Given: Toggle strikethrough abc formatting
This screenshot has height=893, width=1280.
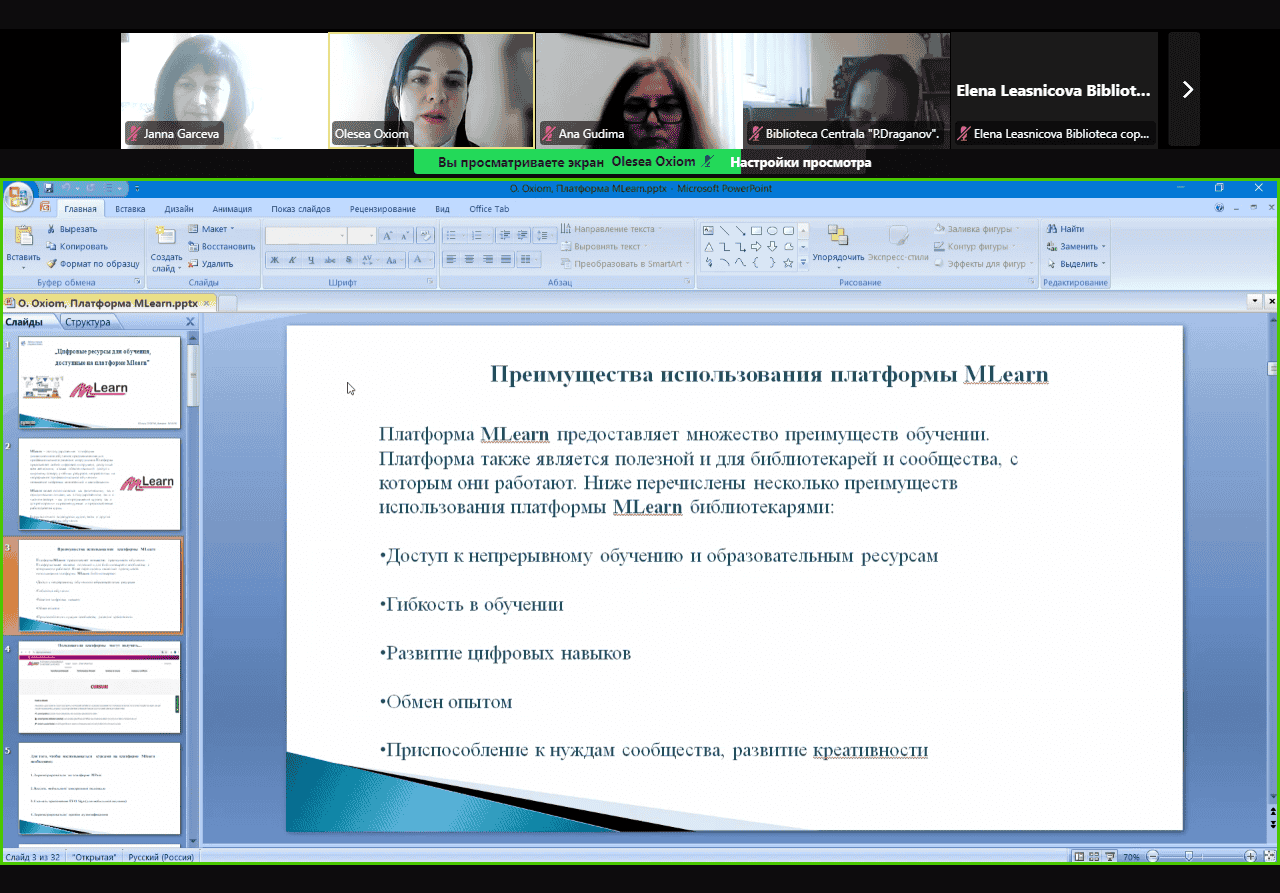Looking at the screenshot, I should [330, 260].
